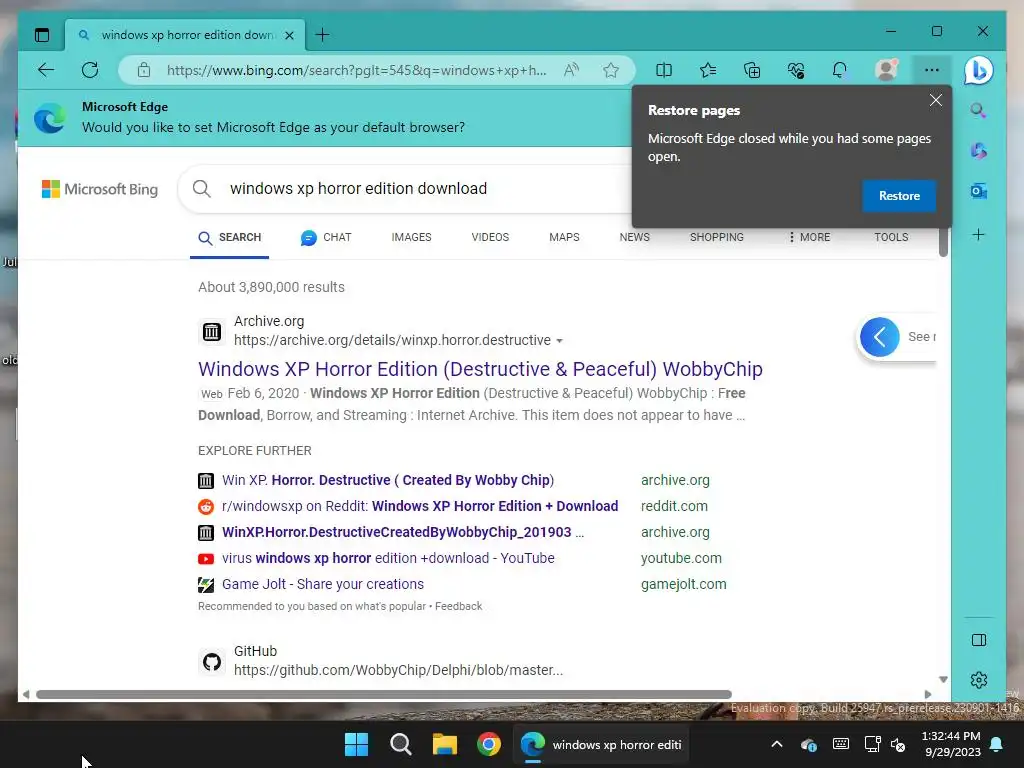Open virus windows xp horror YouTube link
The width and height of the screenshot is (1024, 768).
coord(388,558)
